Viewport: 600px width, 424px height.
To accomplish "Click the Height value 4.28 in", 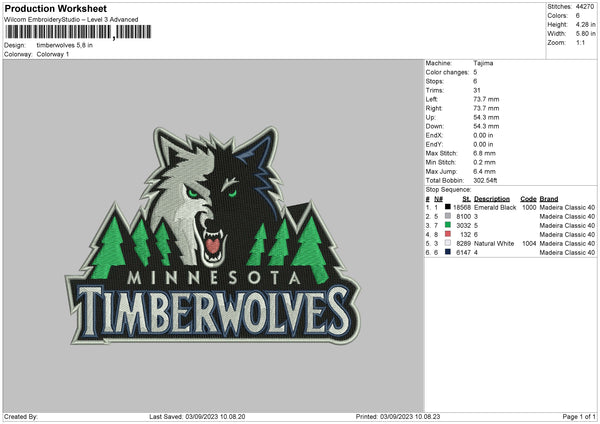I will (585, 24).
